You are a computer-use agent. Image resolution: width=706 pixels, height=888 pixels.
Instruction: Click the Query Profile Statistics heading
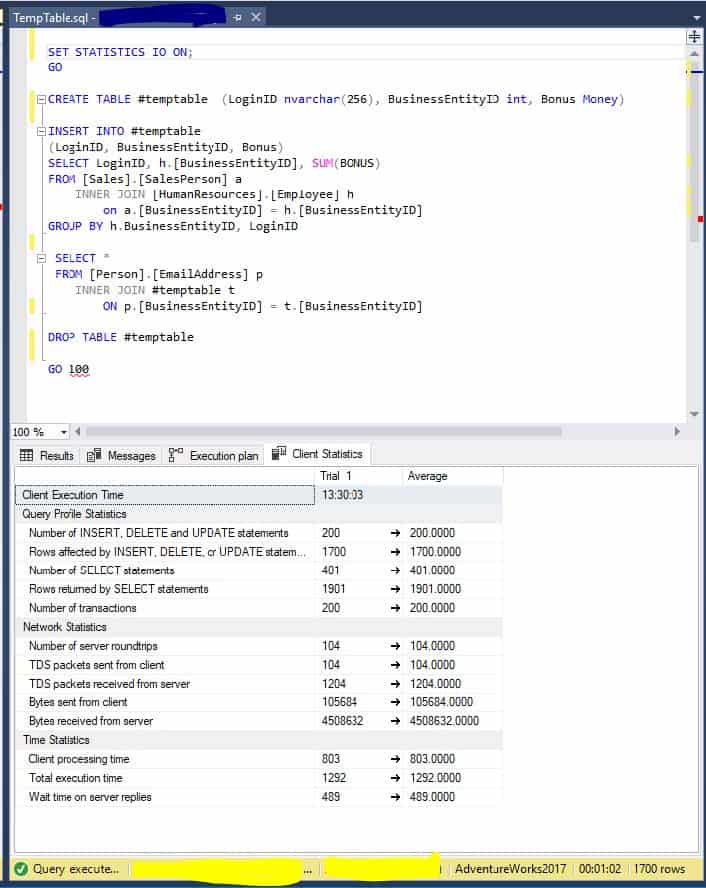(x=74, y=514)
